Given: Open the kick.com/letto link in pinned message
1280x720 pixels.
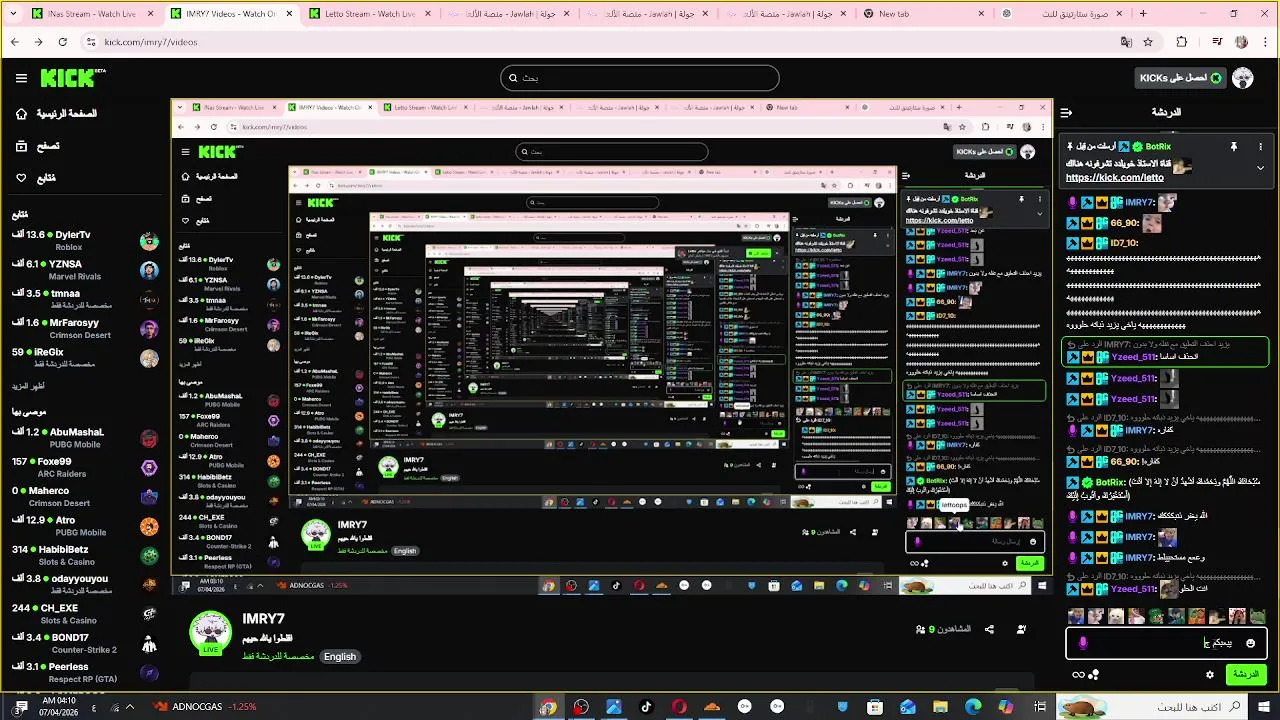Looking at the screenshot, I should coord(1115,178).
